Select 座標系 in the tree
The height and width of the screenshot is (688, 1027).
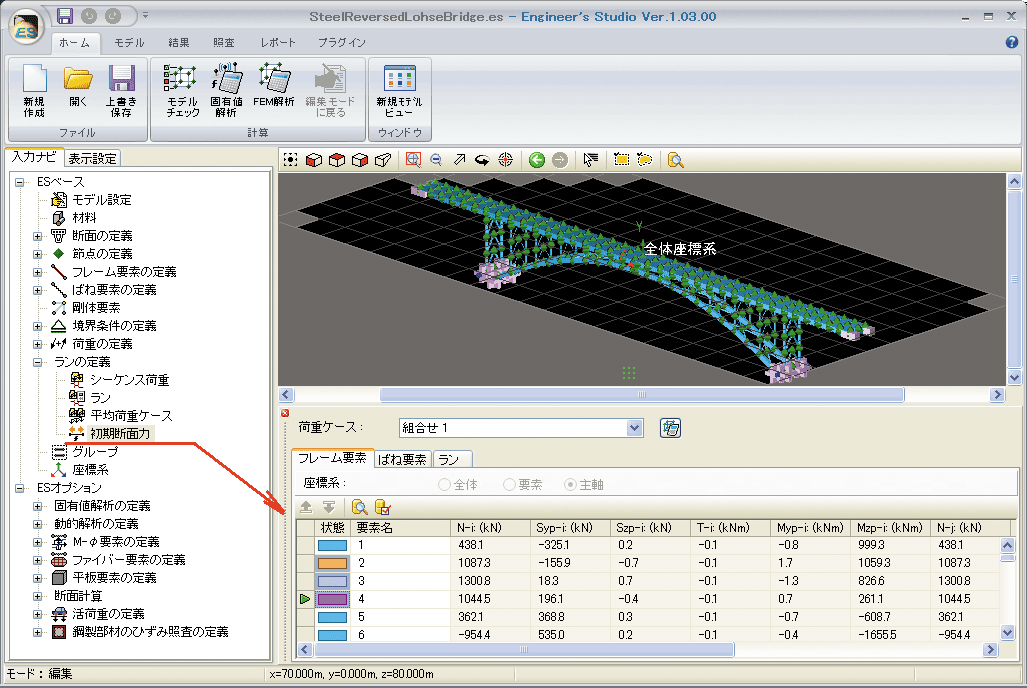coord(90,470)
